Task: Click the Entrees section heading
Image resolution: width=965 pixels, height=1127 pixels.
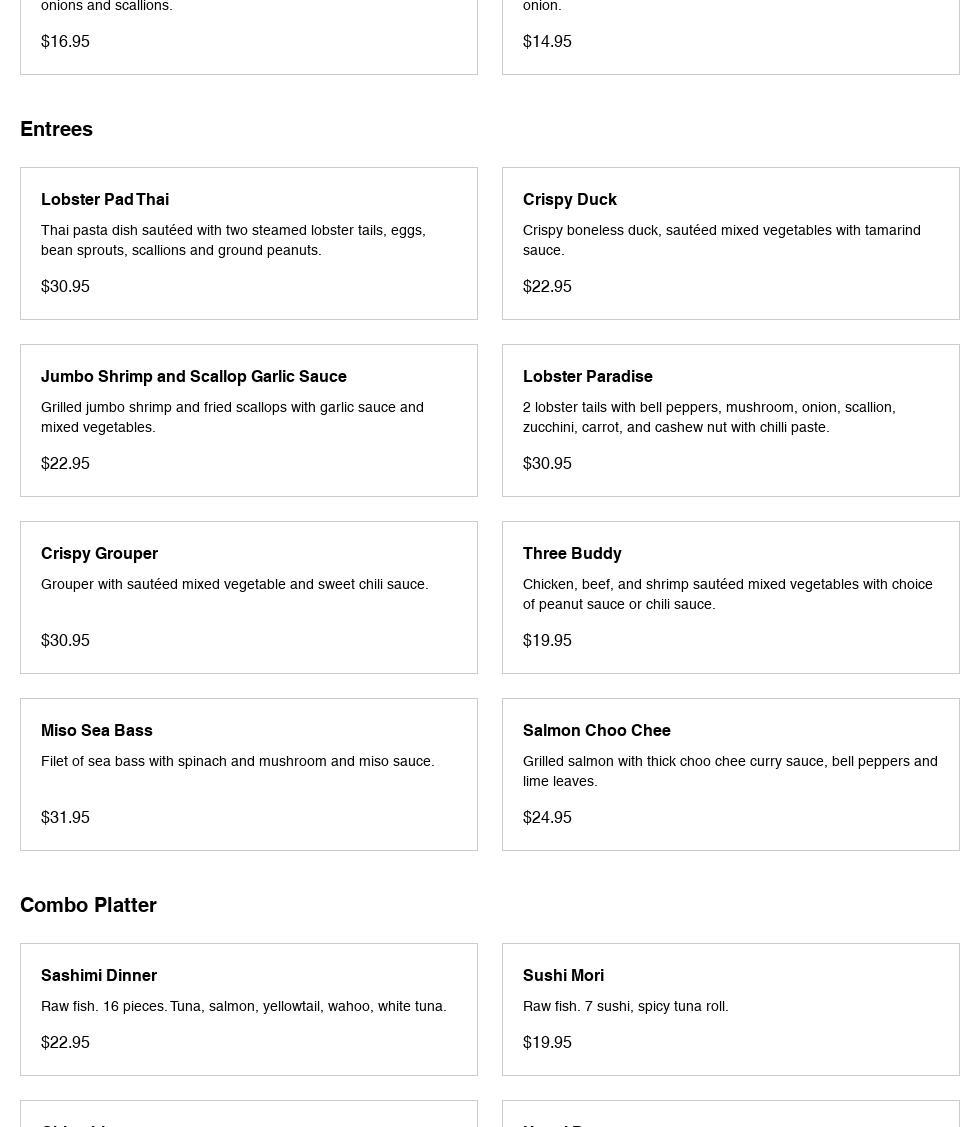Action: tap(56, 129)
